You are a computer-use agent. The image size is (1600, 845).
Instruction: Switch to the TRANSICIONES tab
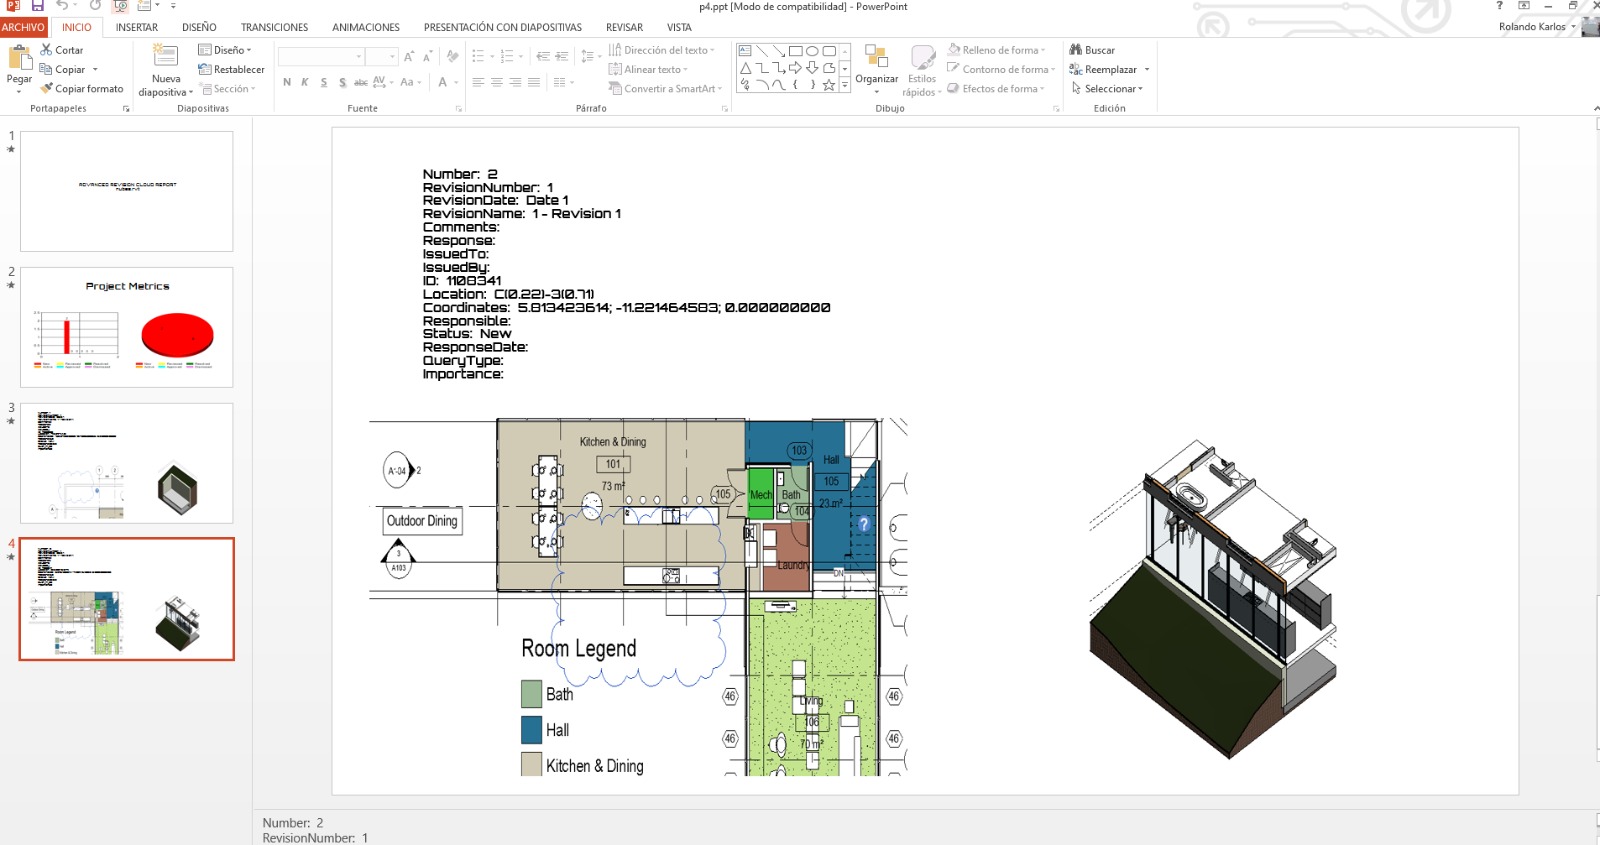click(x=274, y=27)
